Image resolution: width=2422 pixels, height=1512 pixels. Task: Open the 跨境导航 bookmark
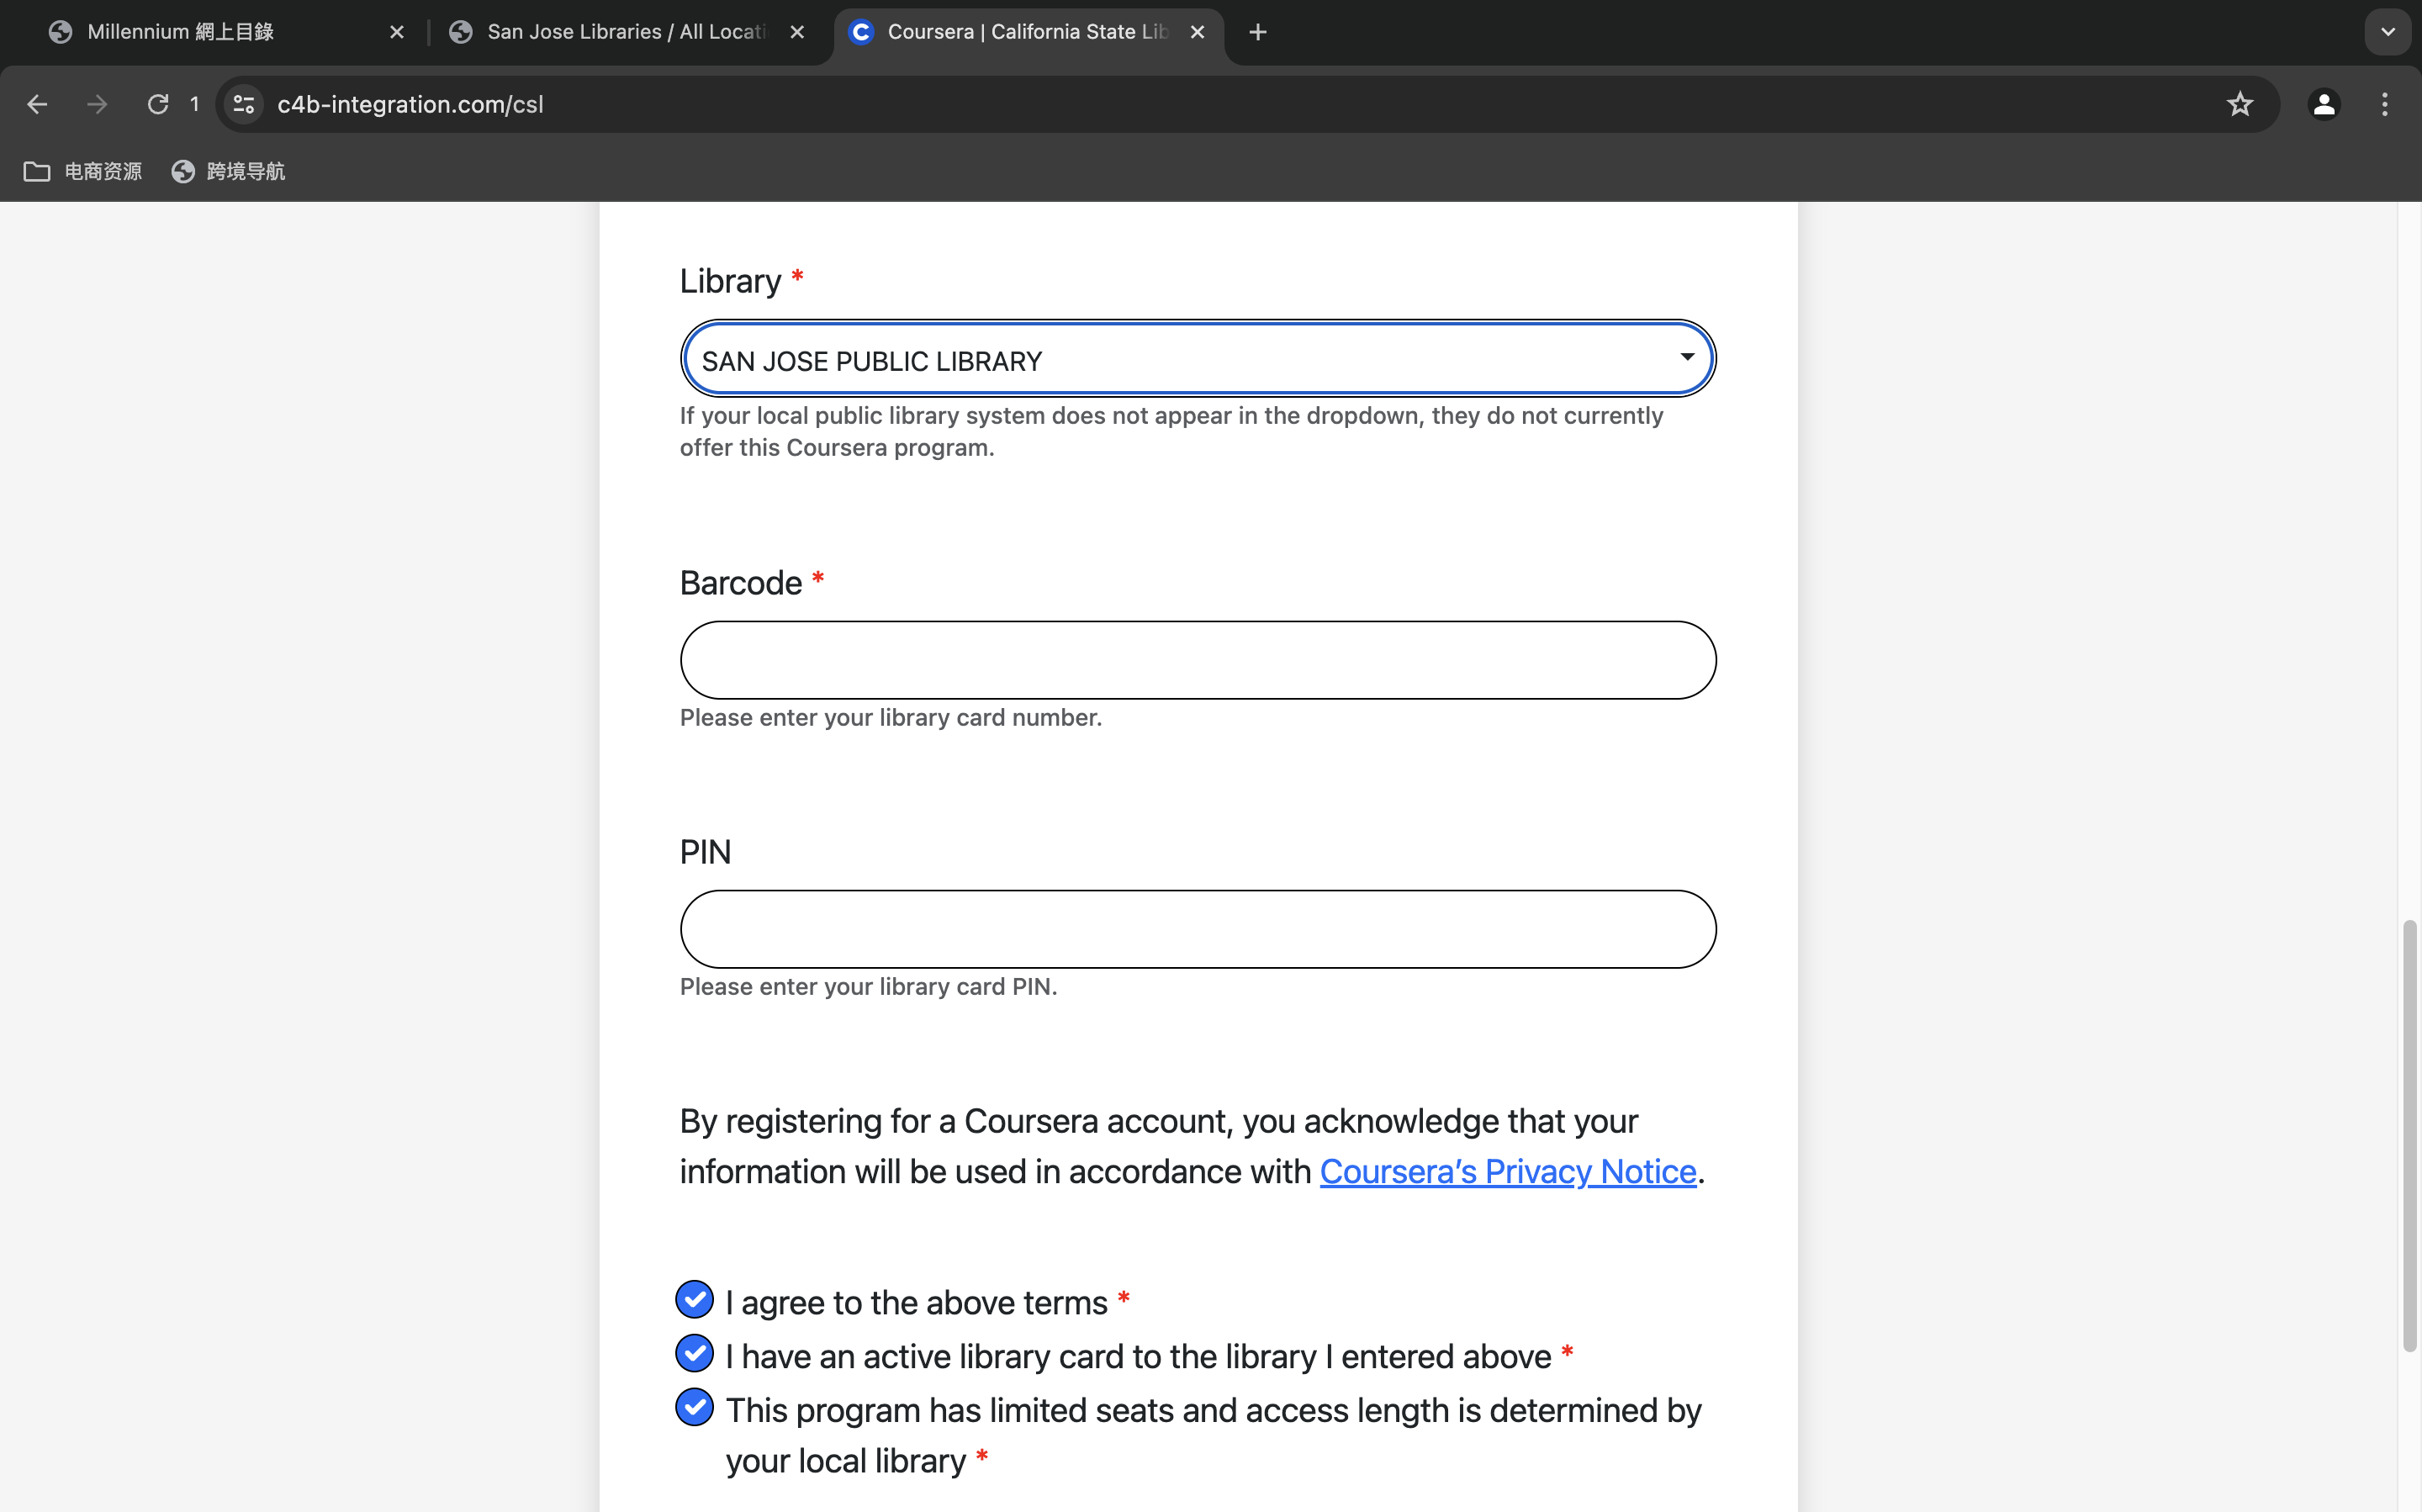[228, 171]
